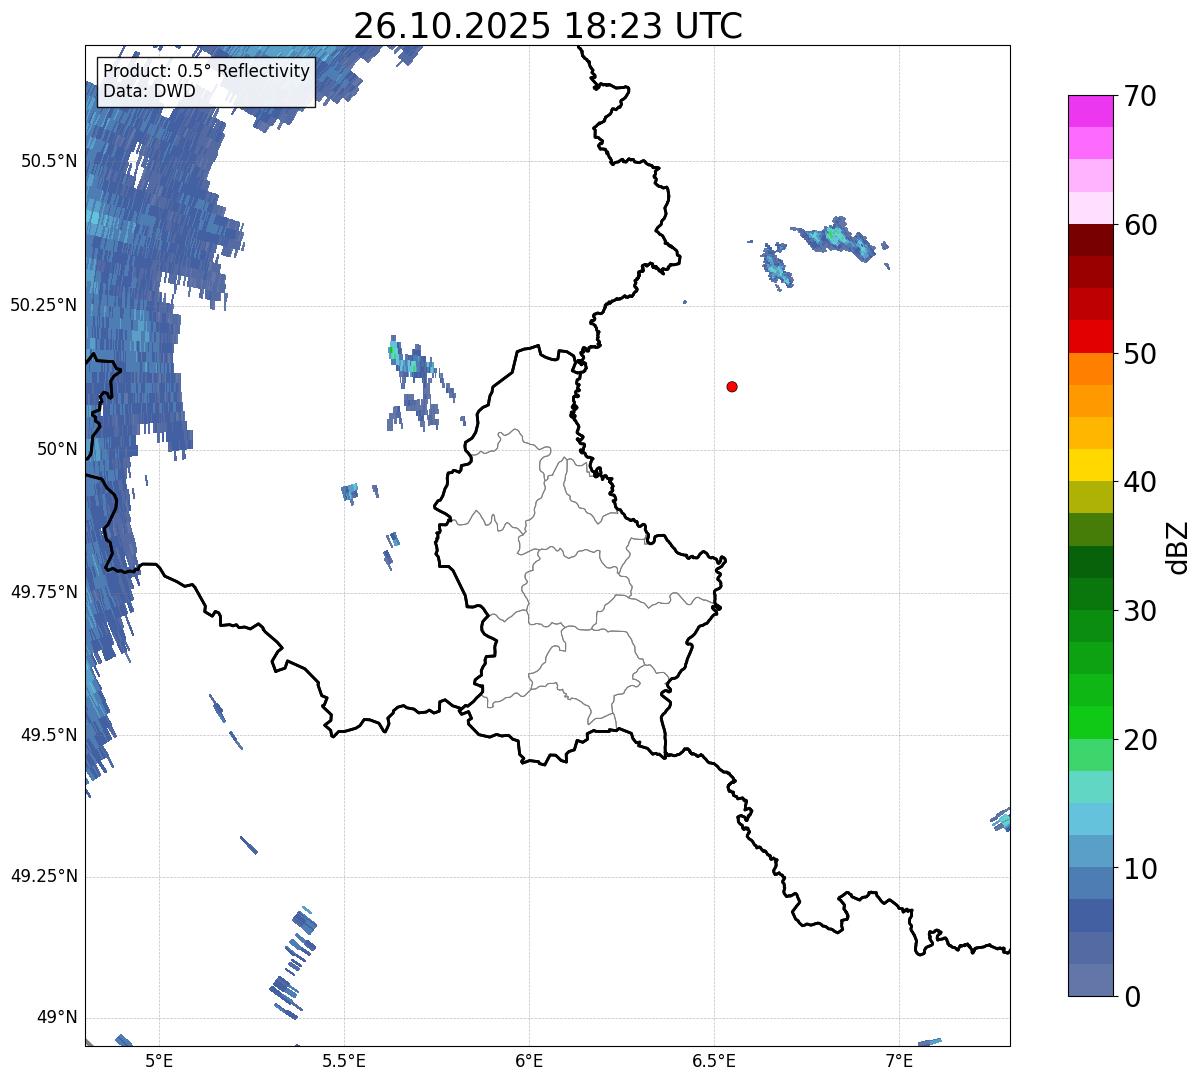Click the dBZ colorbar axis label
This screenshot has height=1081, width=1202.
coord(1178,546)
